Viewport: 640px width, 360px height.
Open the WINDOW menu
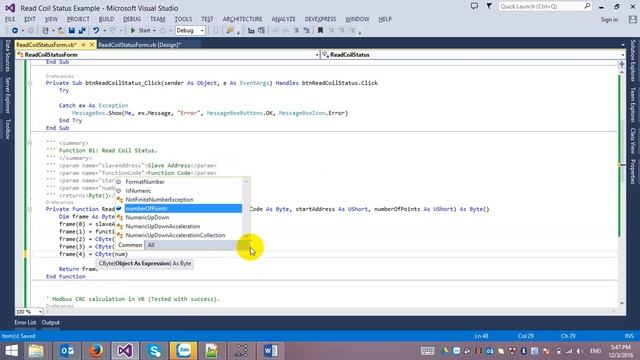point(357,19)
